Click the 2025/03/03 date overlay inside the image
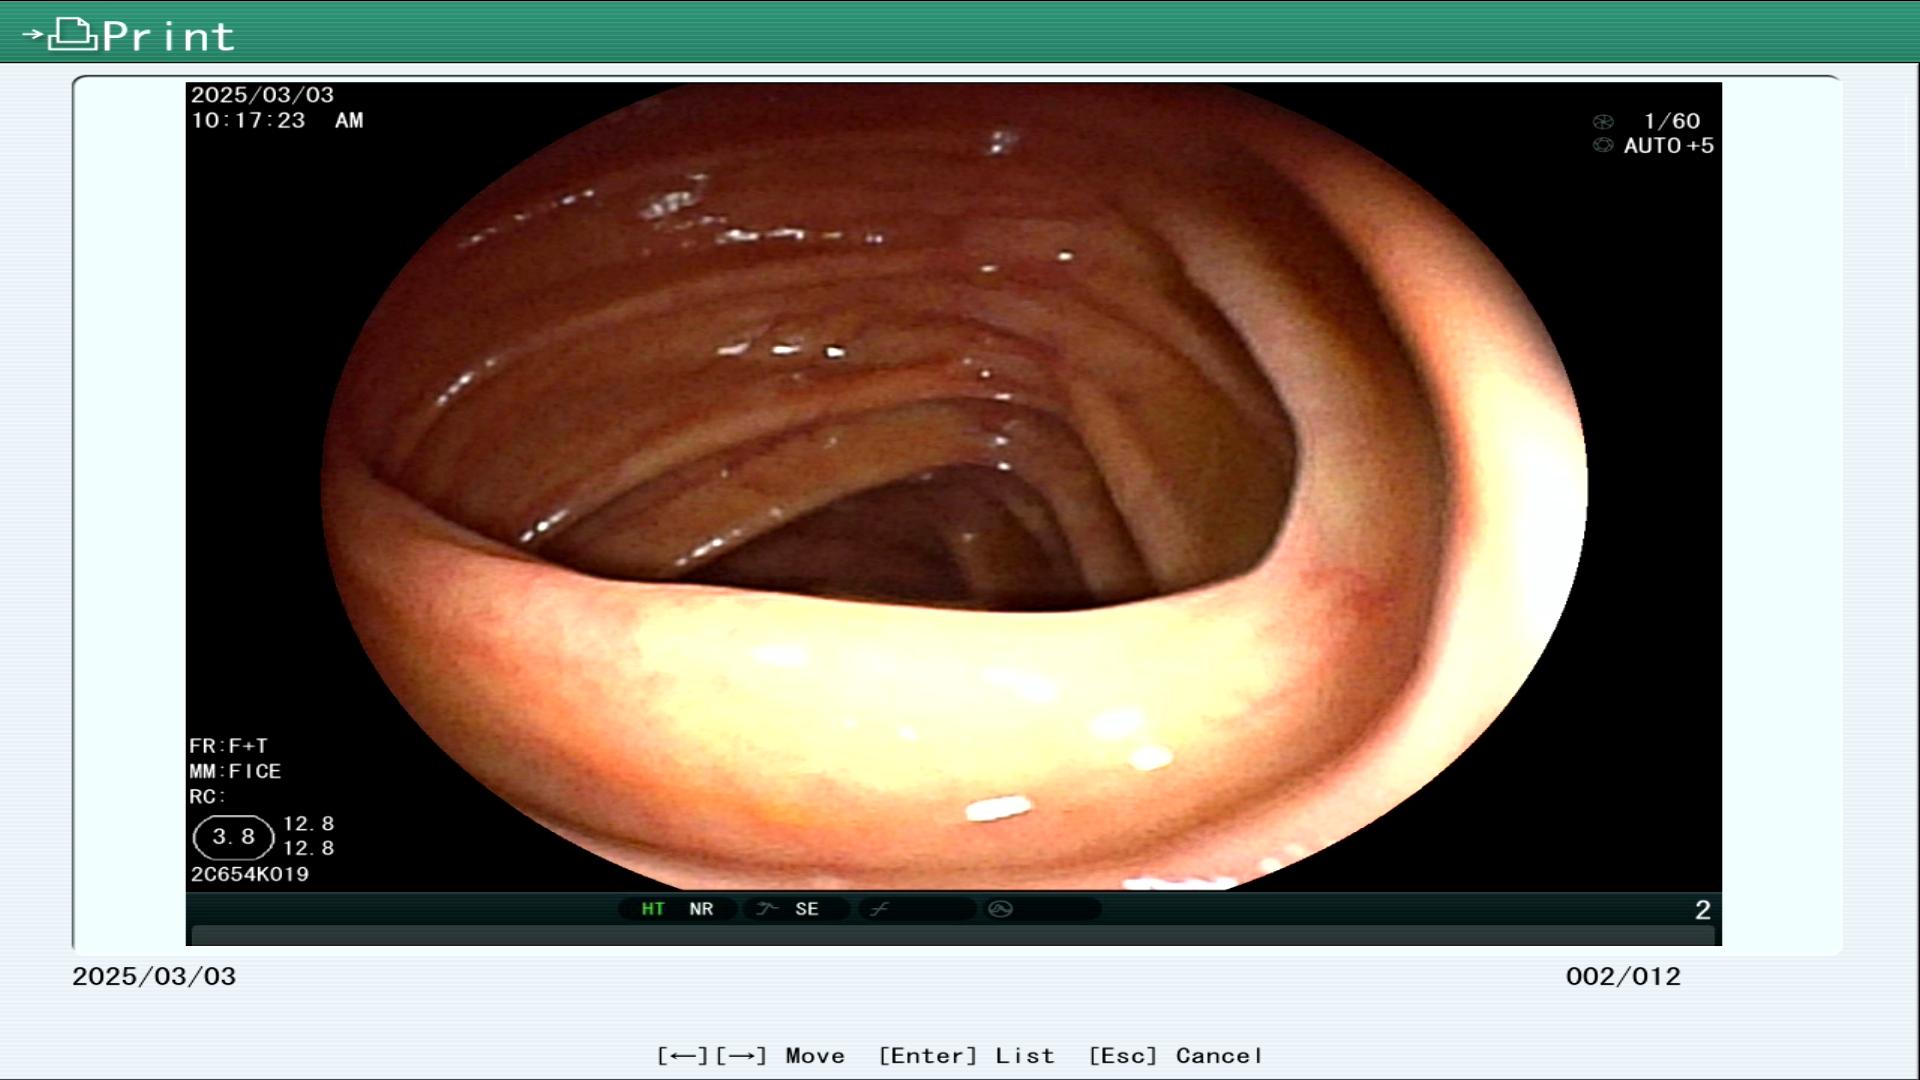Viewport: 1920px width, 1080px height. [262, 95]
